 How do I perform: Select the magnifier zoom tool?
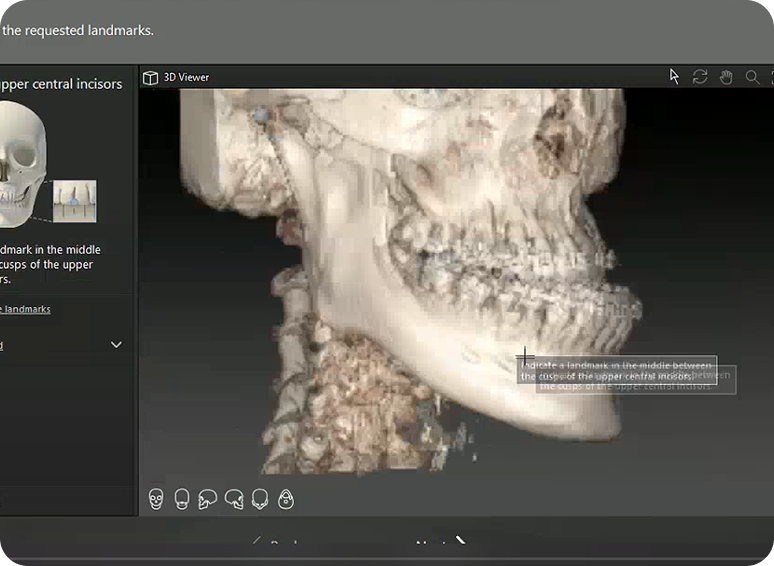coord(753,77)
